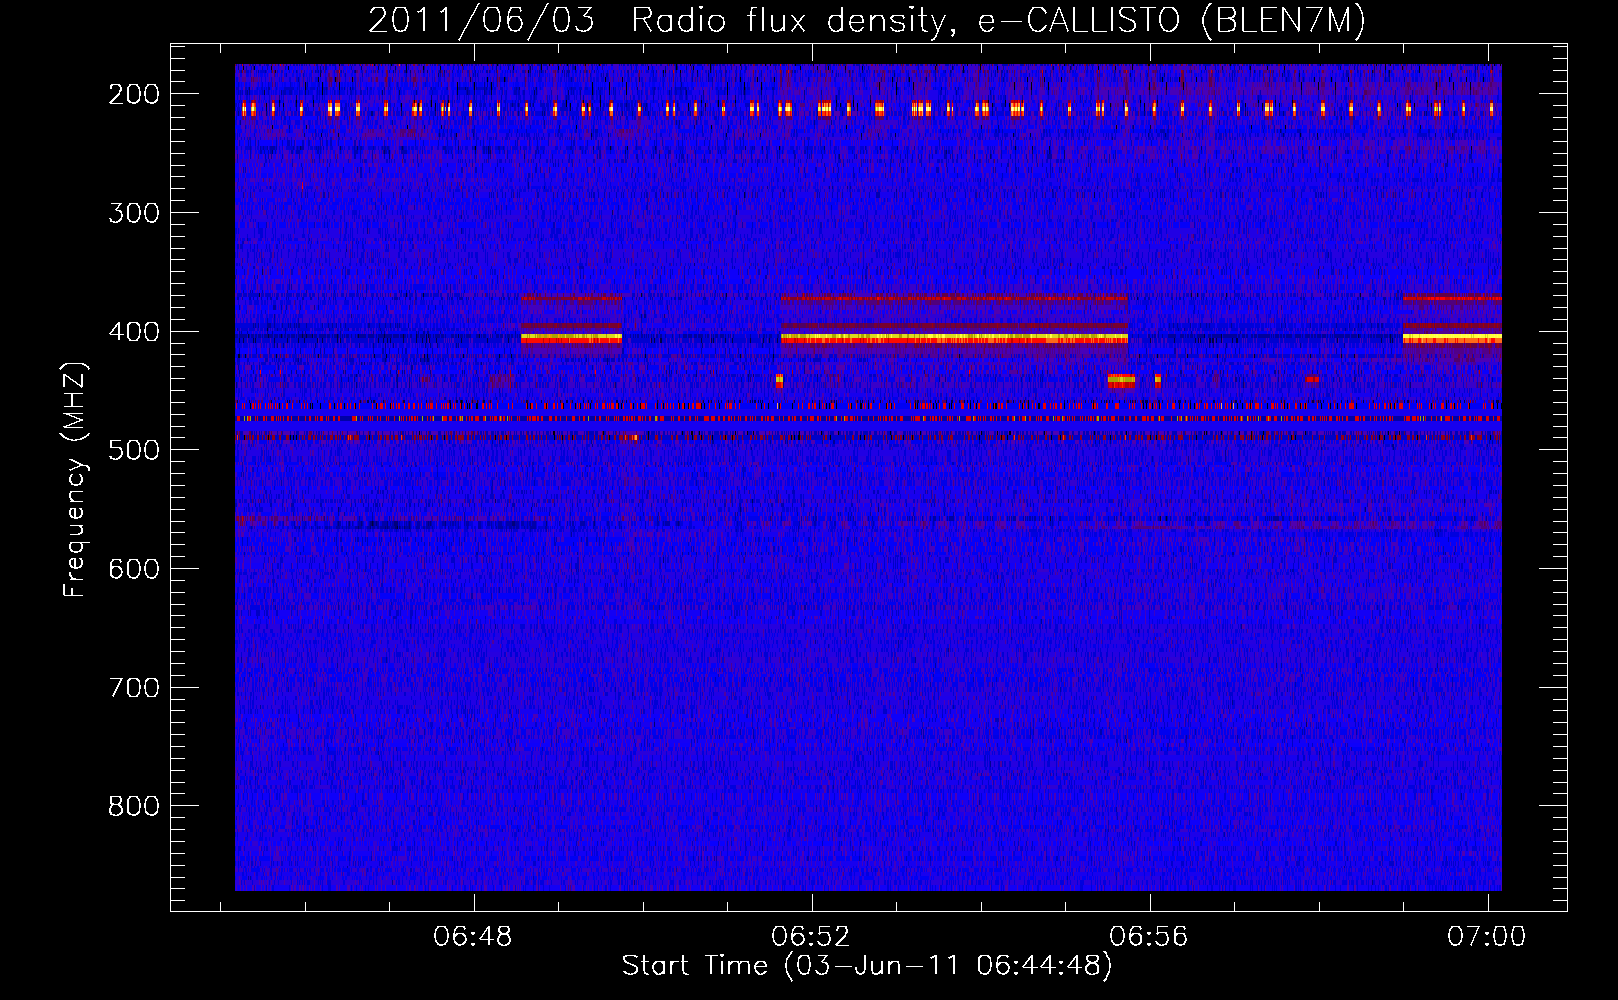Click the long bright 400 MHz band near 06:54
The image size is (1618, 1000).
tap(954, 338)
